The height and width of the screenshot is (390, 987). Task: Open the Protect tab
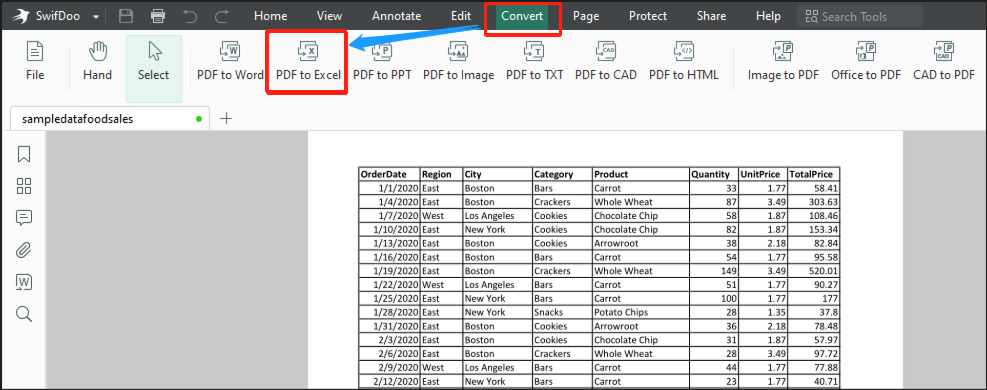pos(648,16)
